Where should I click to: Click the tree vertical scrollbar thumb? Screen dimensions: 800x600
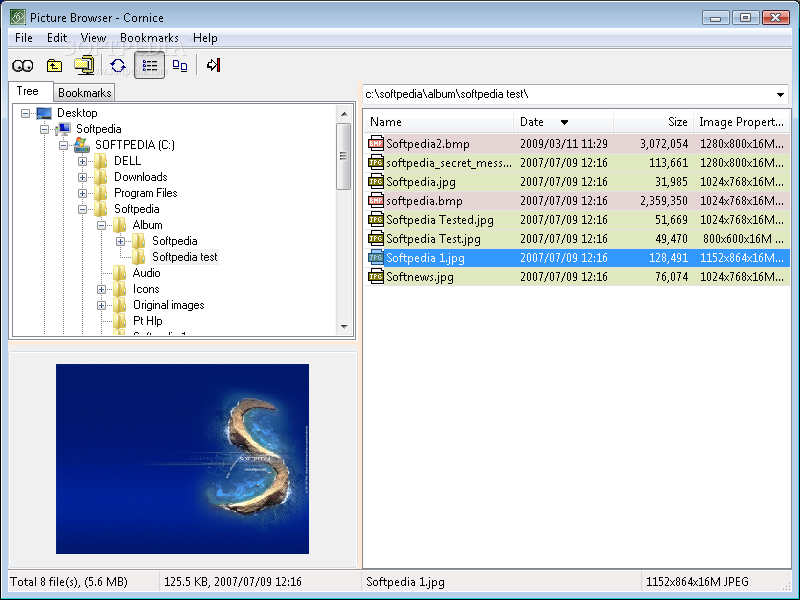point(344,156)
